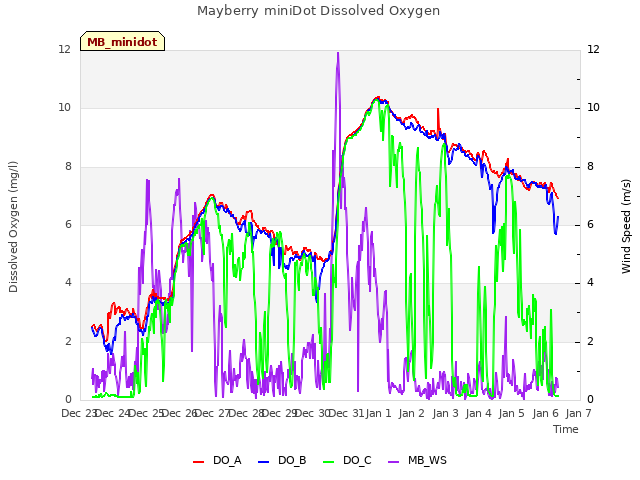The image size is (640, 480).
Task: Click the MB_minidot label box
Action: click(x=122, y=41)
